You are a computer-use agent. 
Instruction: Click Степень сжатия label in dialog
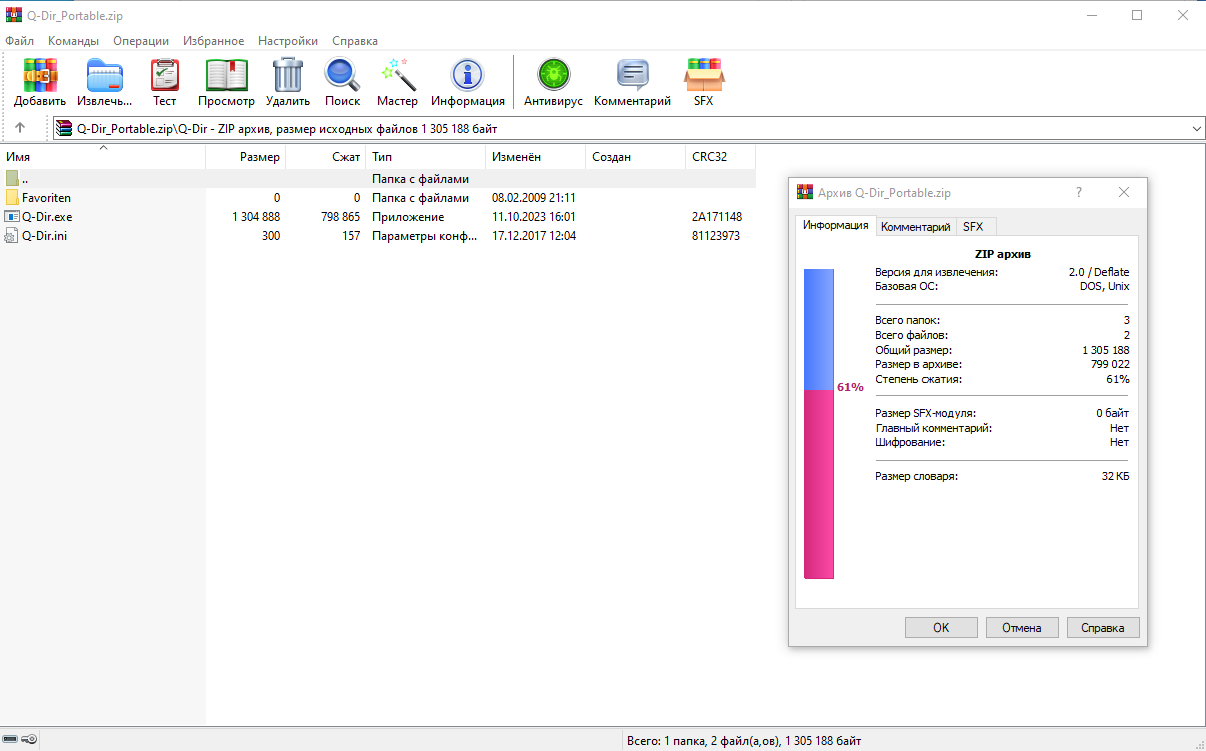click(x=918, y=379)
